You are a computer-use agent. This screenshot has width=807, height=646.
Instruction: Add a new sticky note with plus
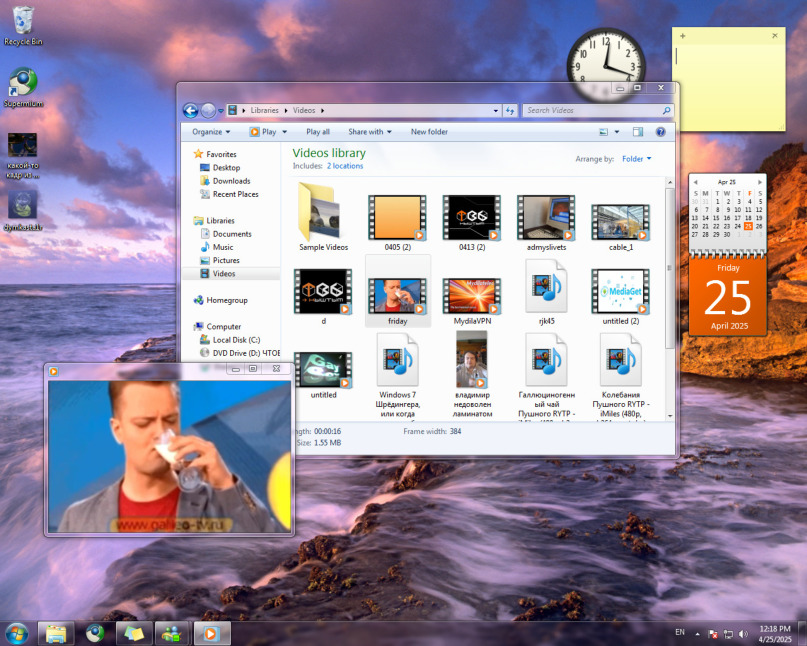[x=683, y=36]
